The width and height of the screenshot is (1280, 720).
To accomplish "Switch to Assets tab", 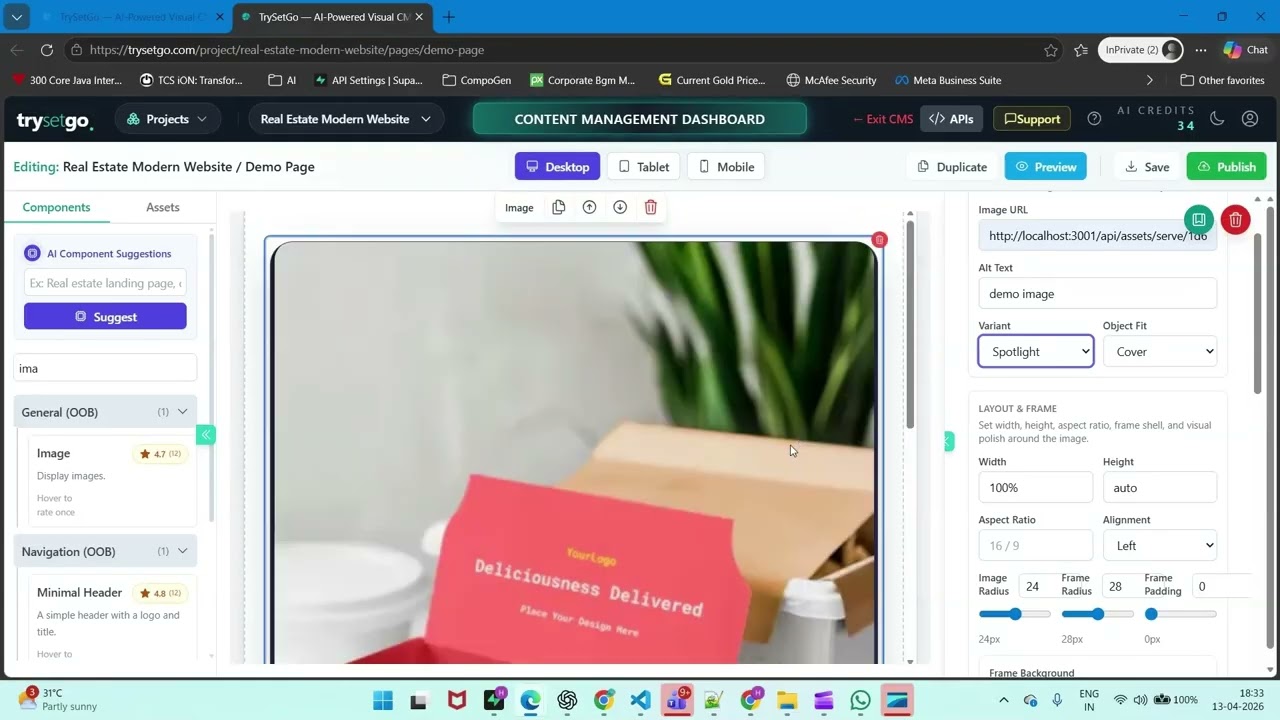I will 163,207.
